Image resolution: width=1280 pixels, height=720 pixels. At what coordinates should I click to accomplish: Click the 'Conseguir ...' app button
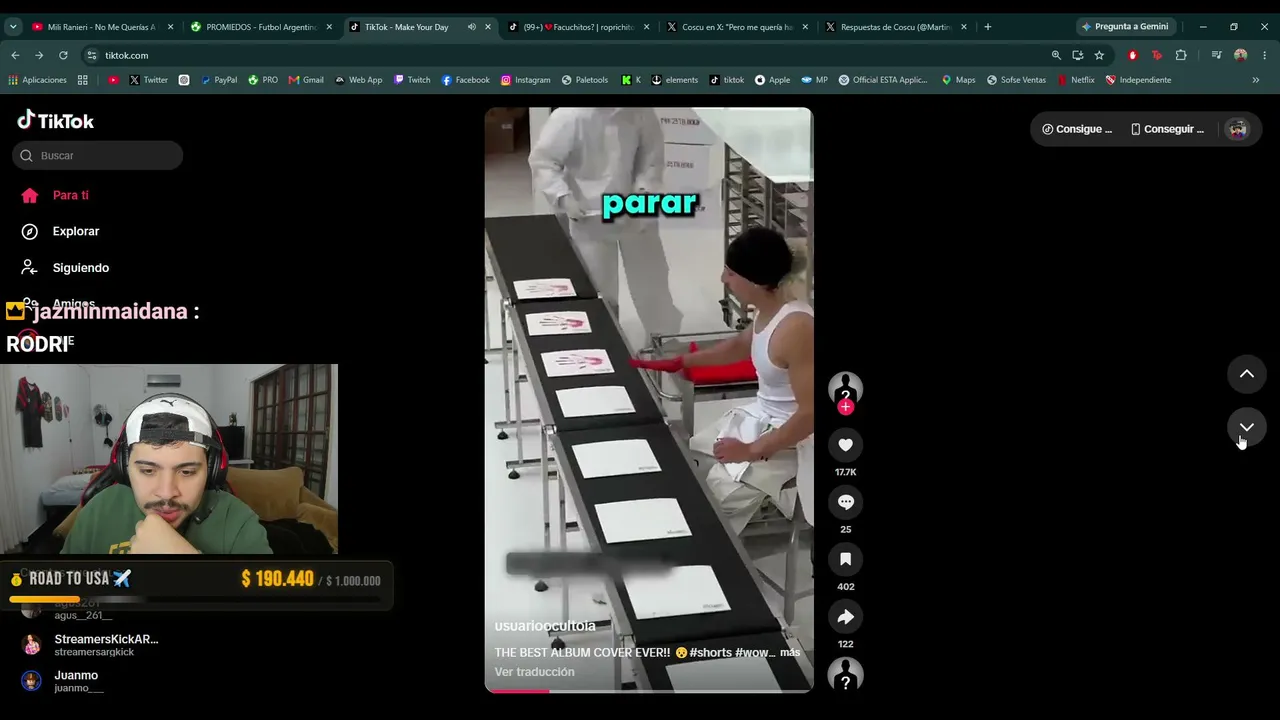pos(1166,129)
